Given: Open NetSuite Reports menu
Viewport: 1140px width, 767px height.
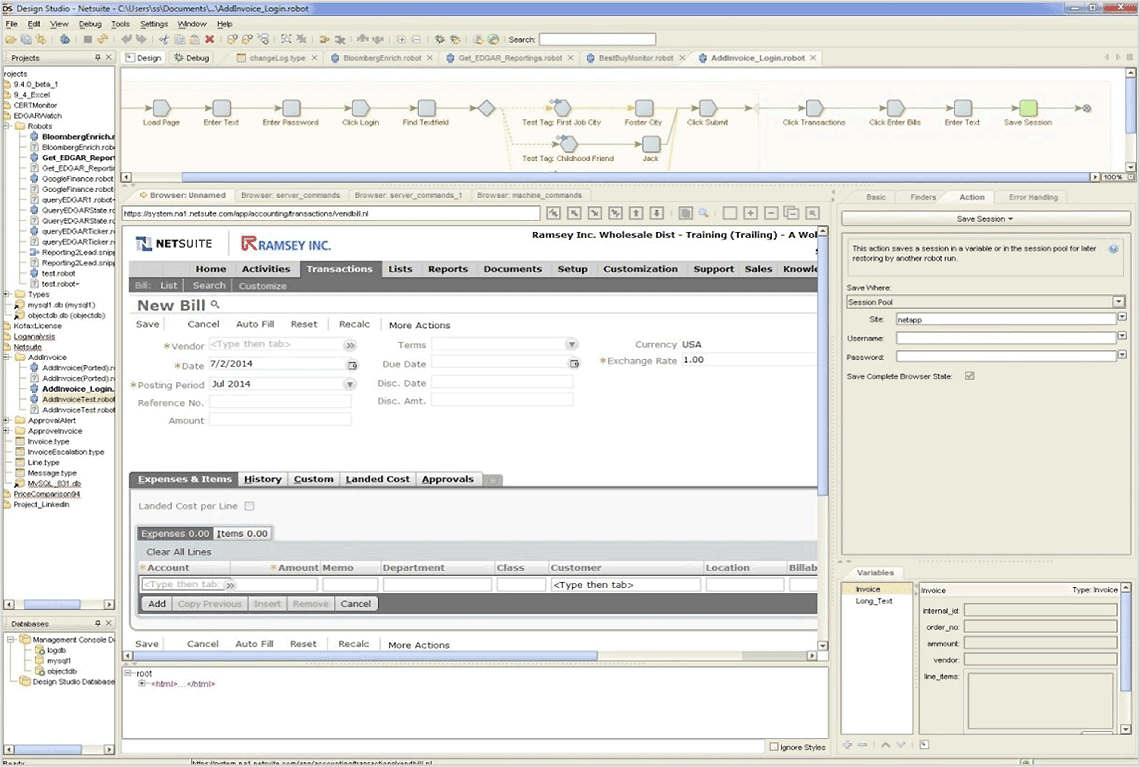Looking at the screenshot, I should click(x=448, y=269).
